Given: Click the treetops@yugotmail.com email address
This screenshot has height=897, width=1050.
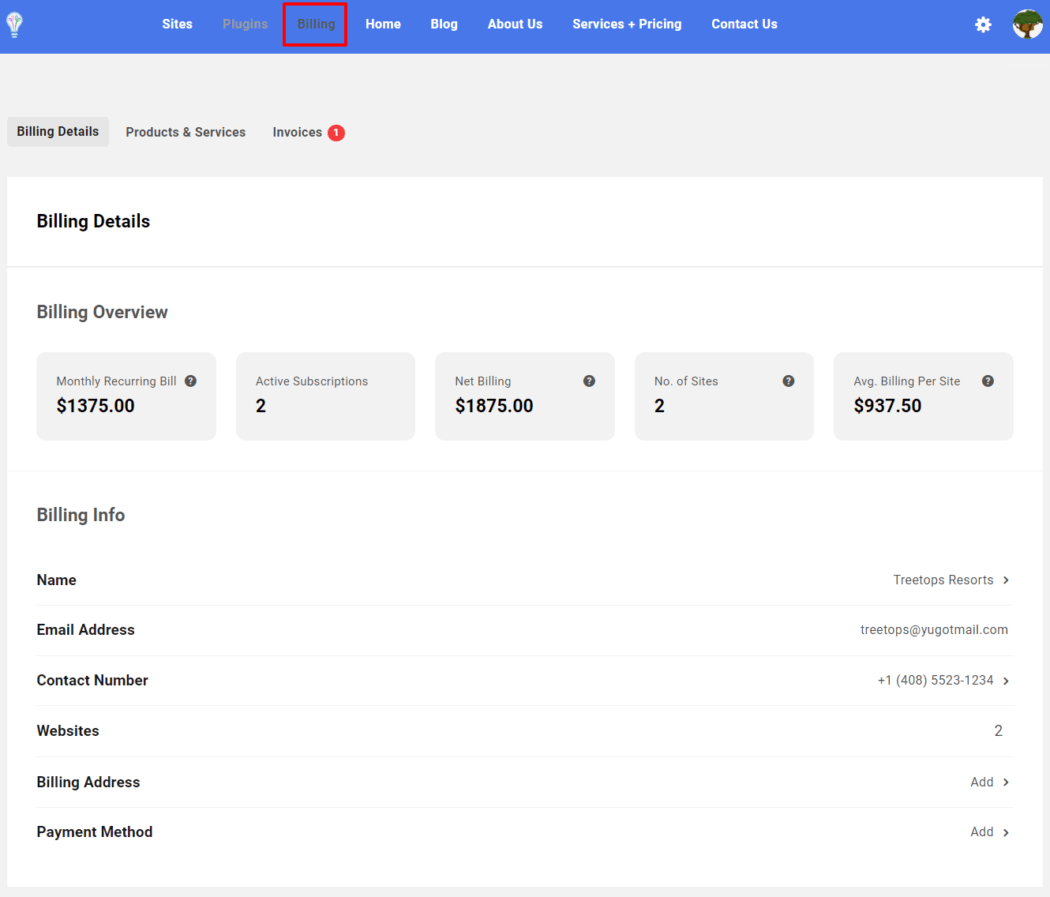Looking at the screenshot, I should [934, 629].
